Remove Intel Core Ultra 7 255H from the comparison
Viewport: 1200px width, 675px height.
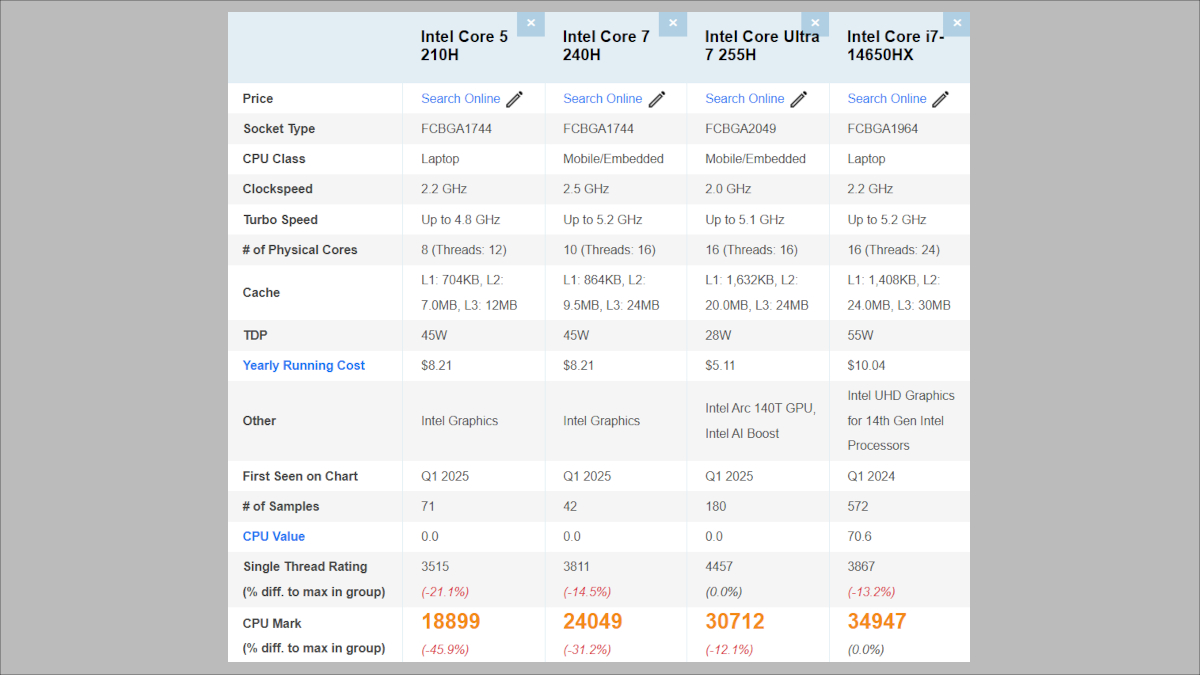point(815,23)
